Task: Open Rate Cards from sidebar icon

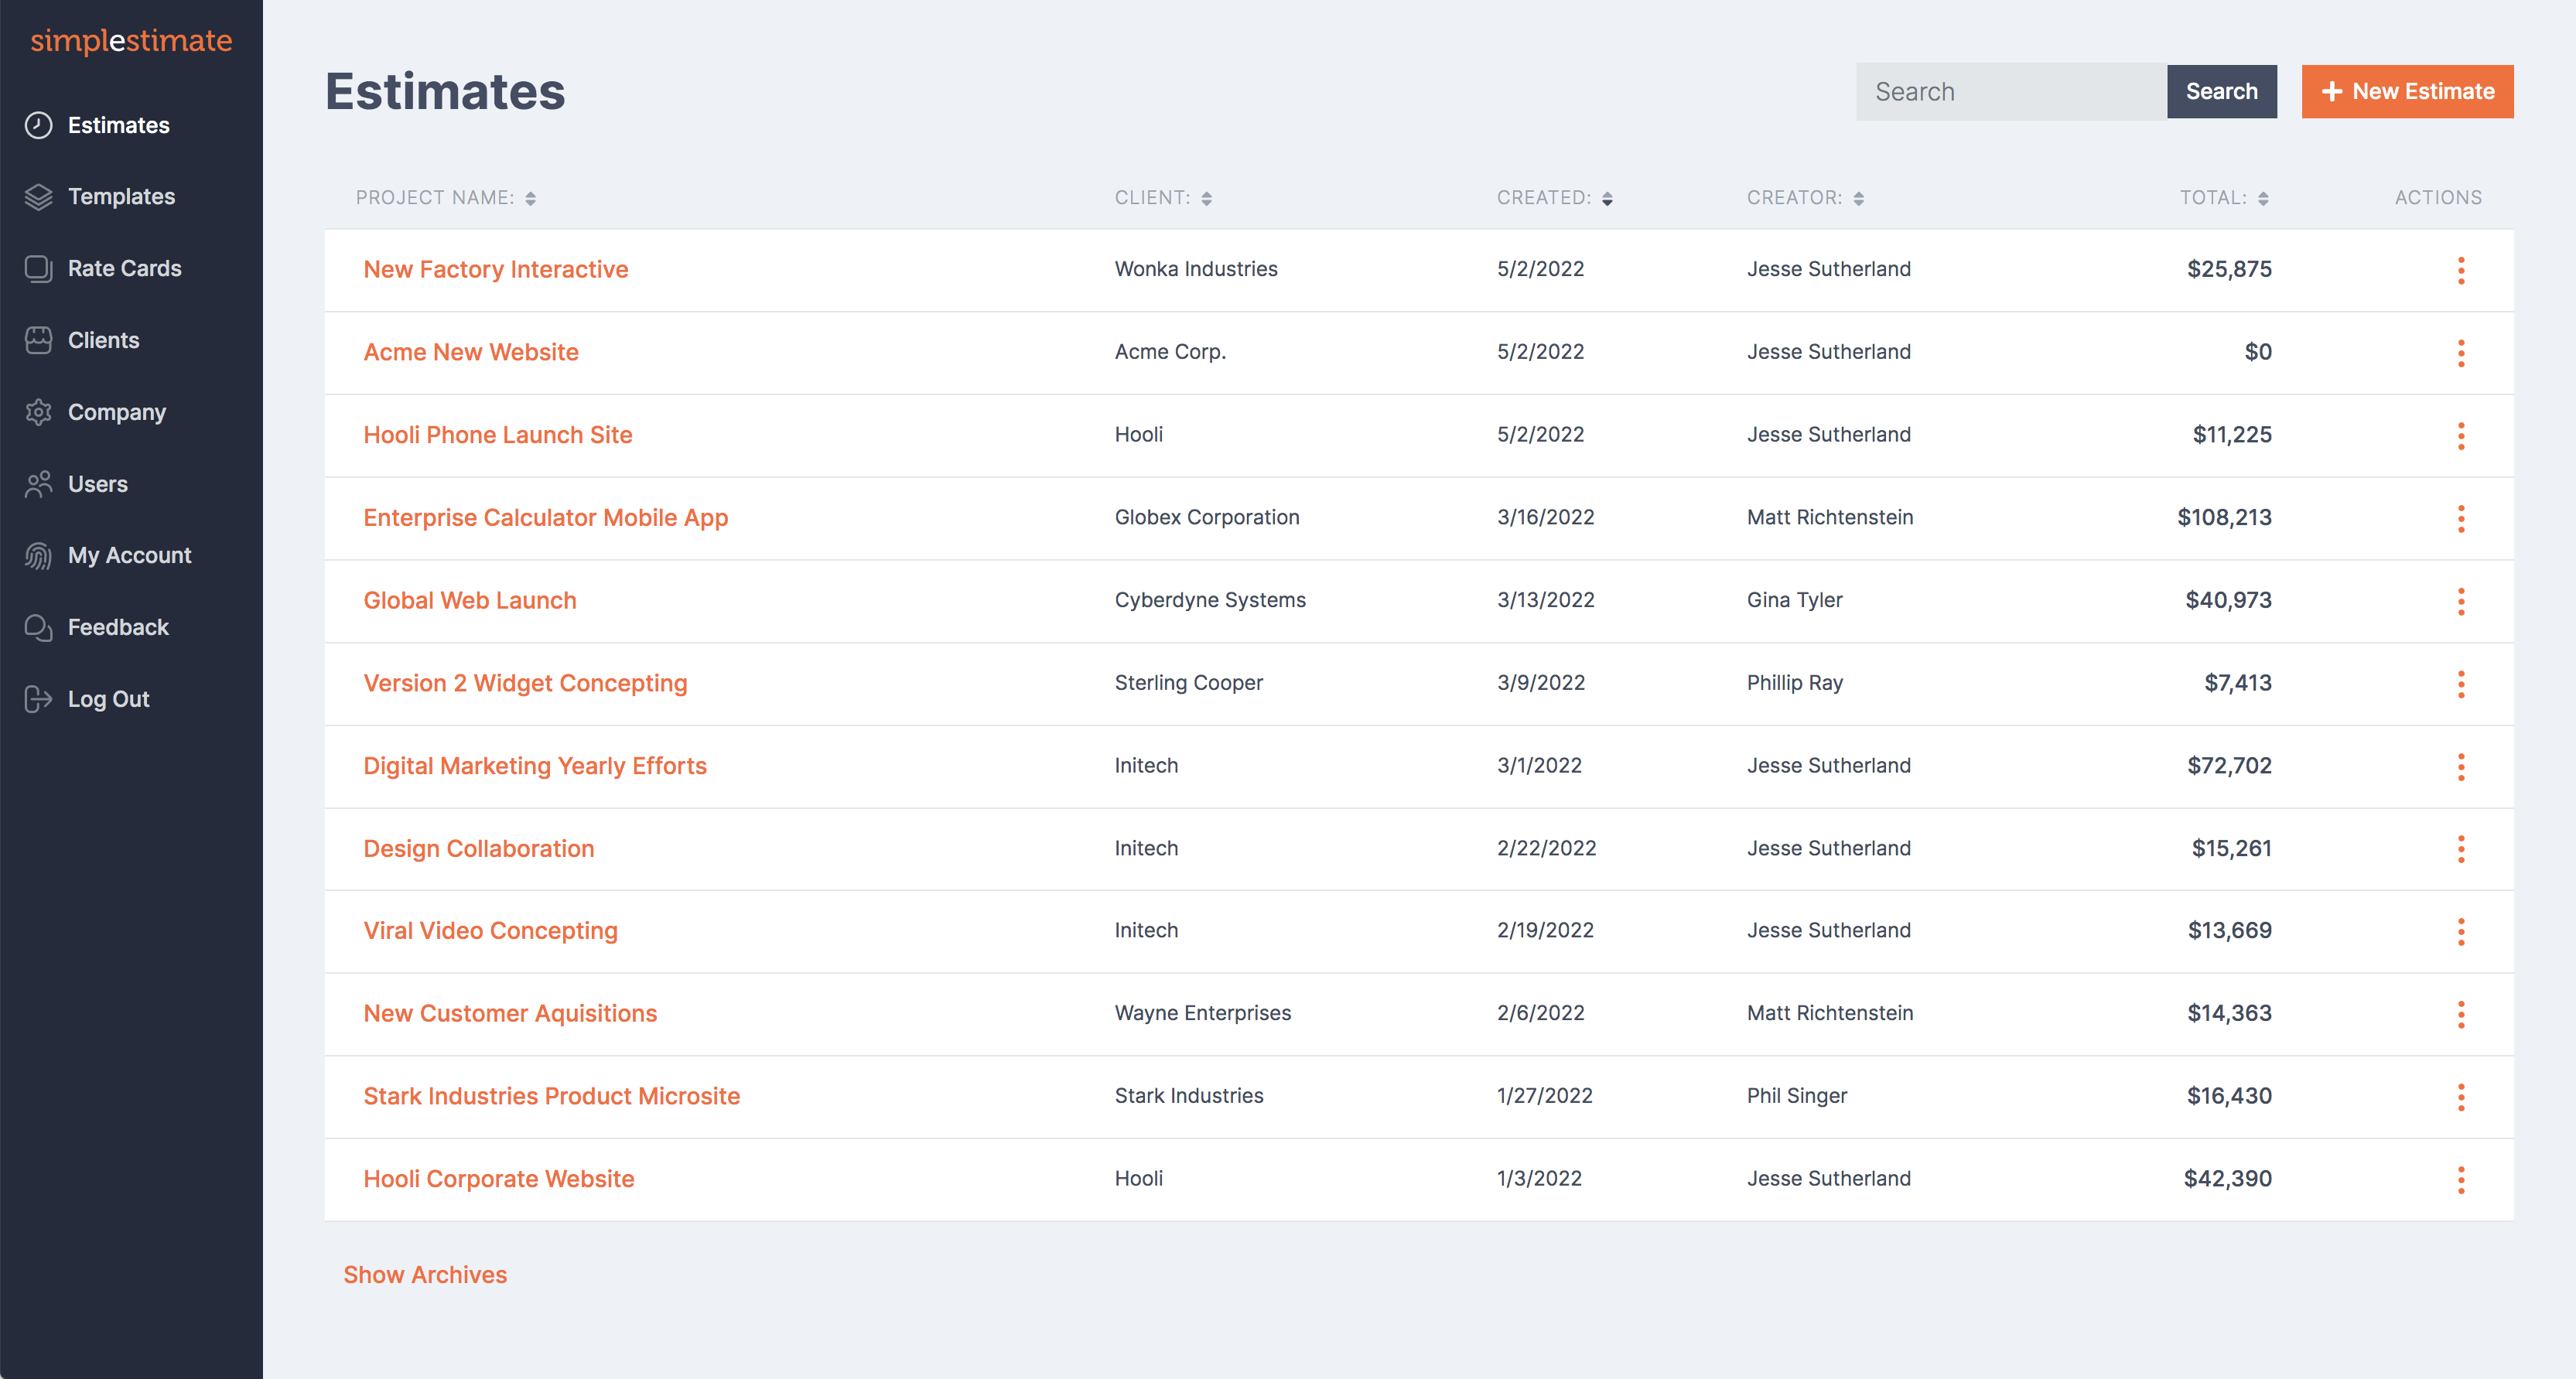Action: coord(38,268)
